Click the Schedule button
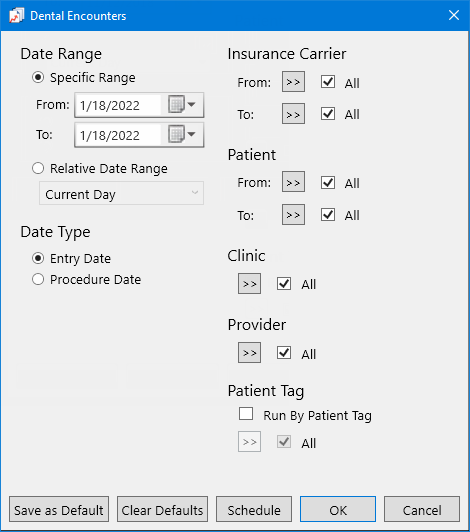This screenshot has width=470, height=532. 254,509
